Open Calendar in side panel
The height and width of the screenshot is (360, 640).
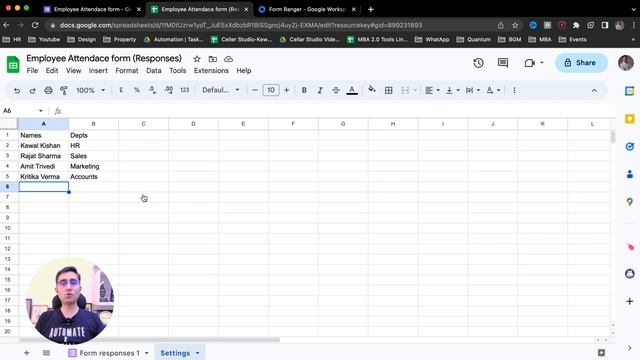tap(630, 91)
